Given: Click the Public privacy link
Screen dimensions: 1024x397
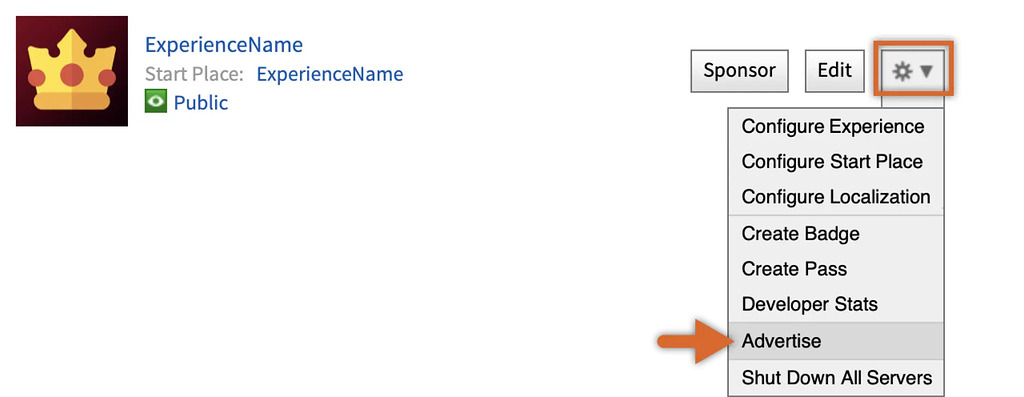Looking at the screenshot, I should [200, 103].
